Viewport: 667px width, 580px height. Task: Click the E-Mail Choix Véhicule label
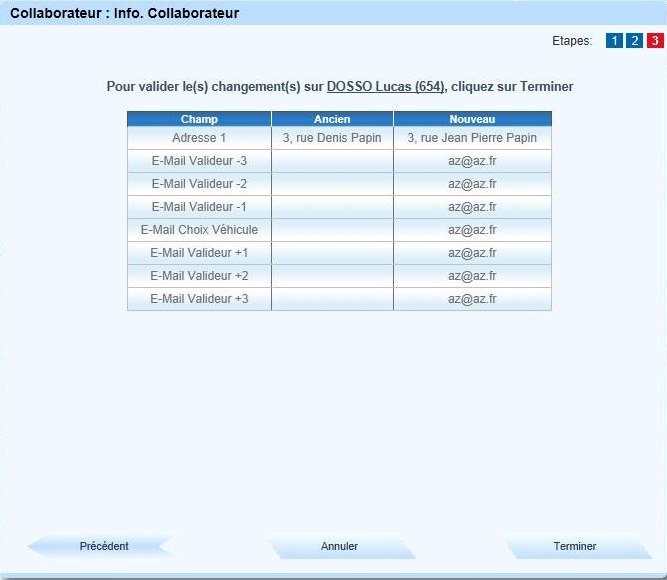click(x=199, y=230)
